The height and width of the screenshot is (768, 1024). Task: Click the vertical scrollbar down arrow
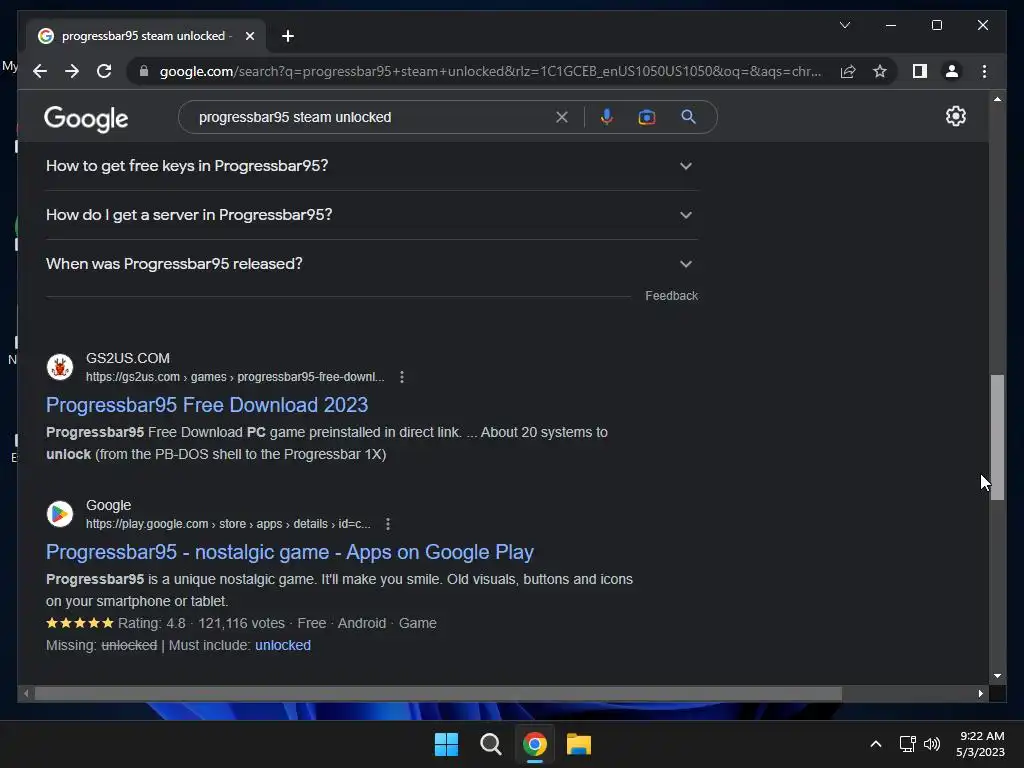[997, 676]
